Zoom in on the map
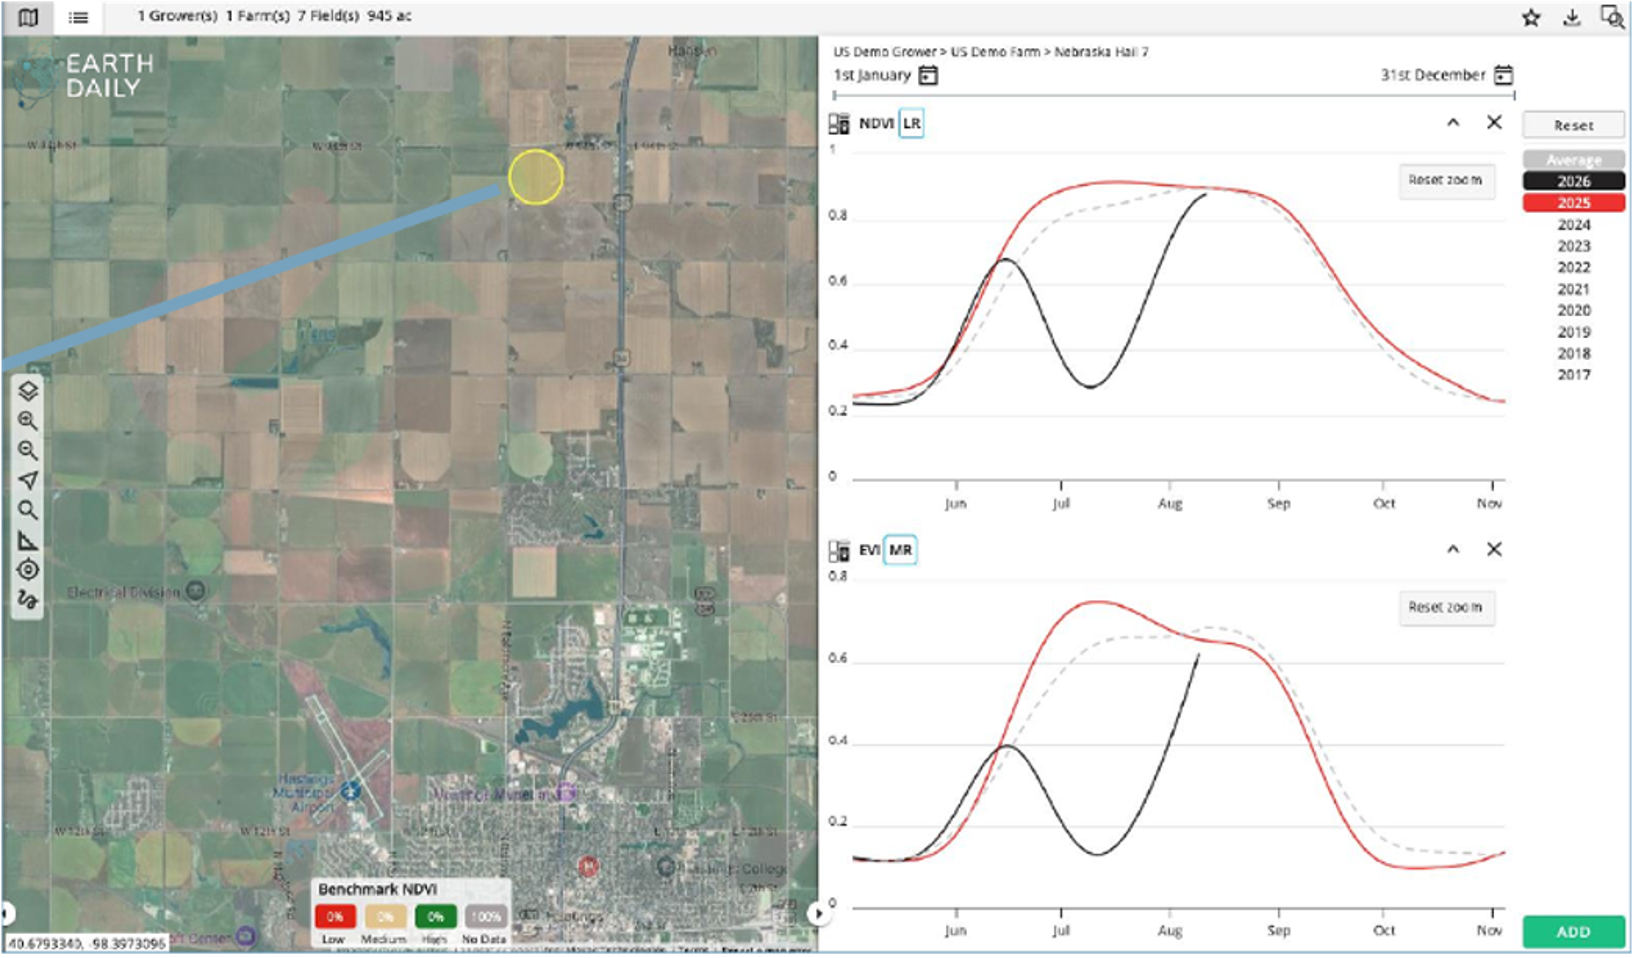The image size is (1634, 958). coord(28,421)
